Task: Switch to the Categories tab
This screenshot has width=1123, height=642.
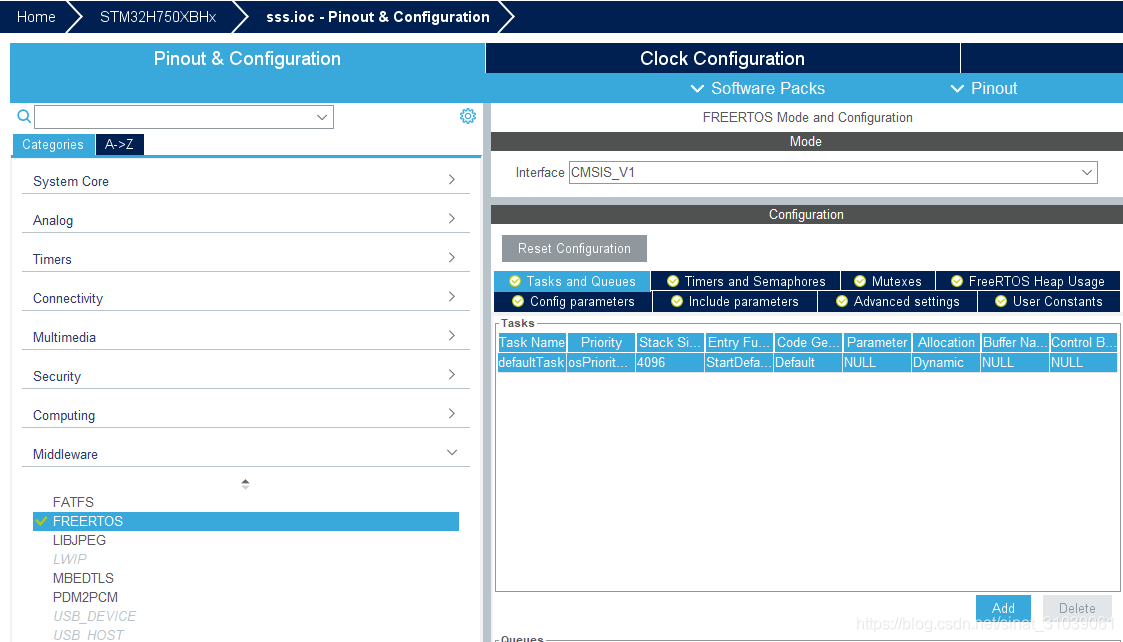Action: coord(53,145)
